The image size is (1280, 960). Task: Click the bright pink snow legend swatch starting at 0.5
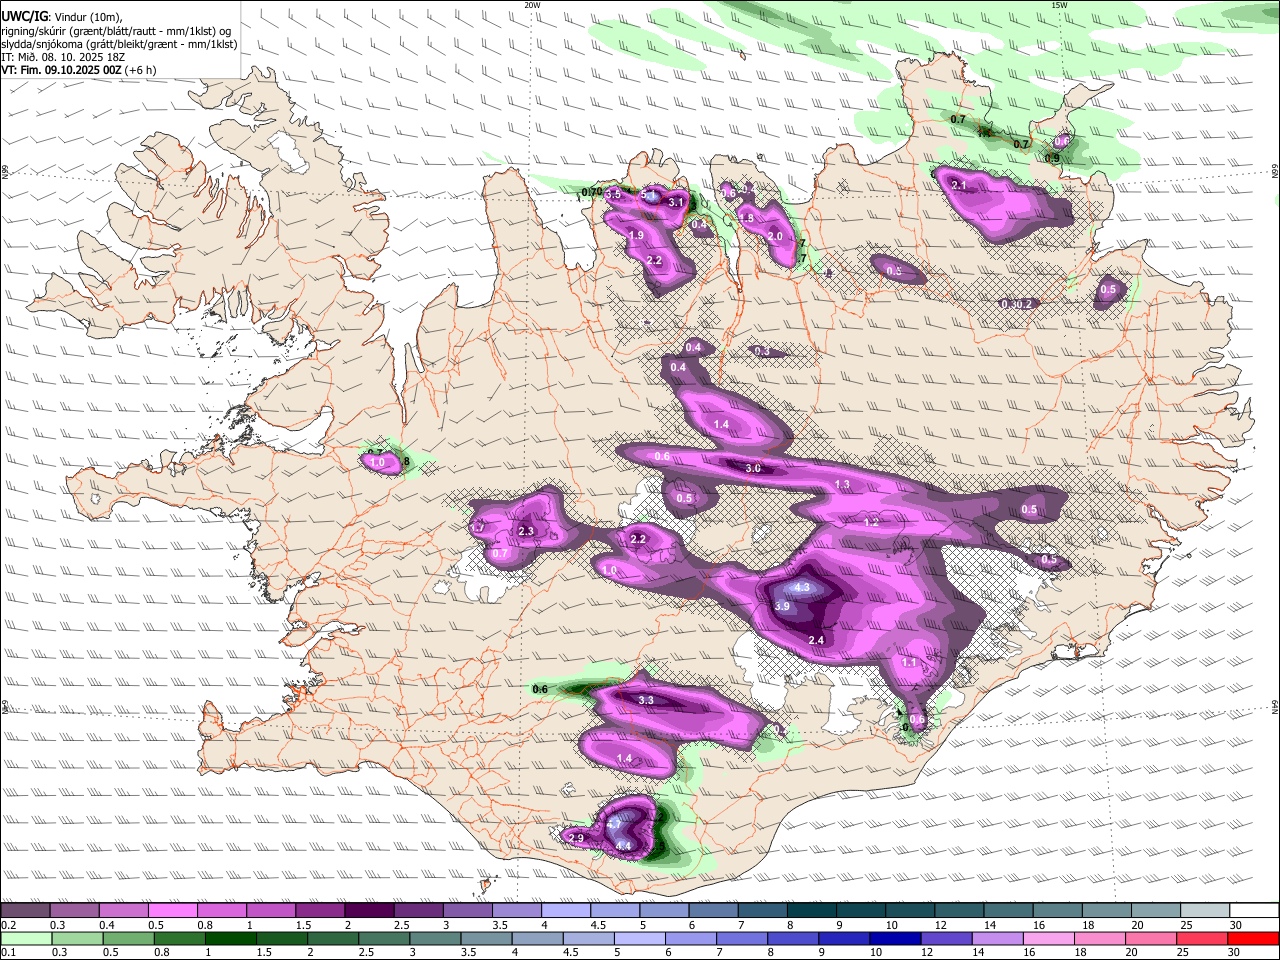[172, 911]
